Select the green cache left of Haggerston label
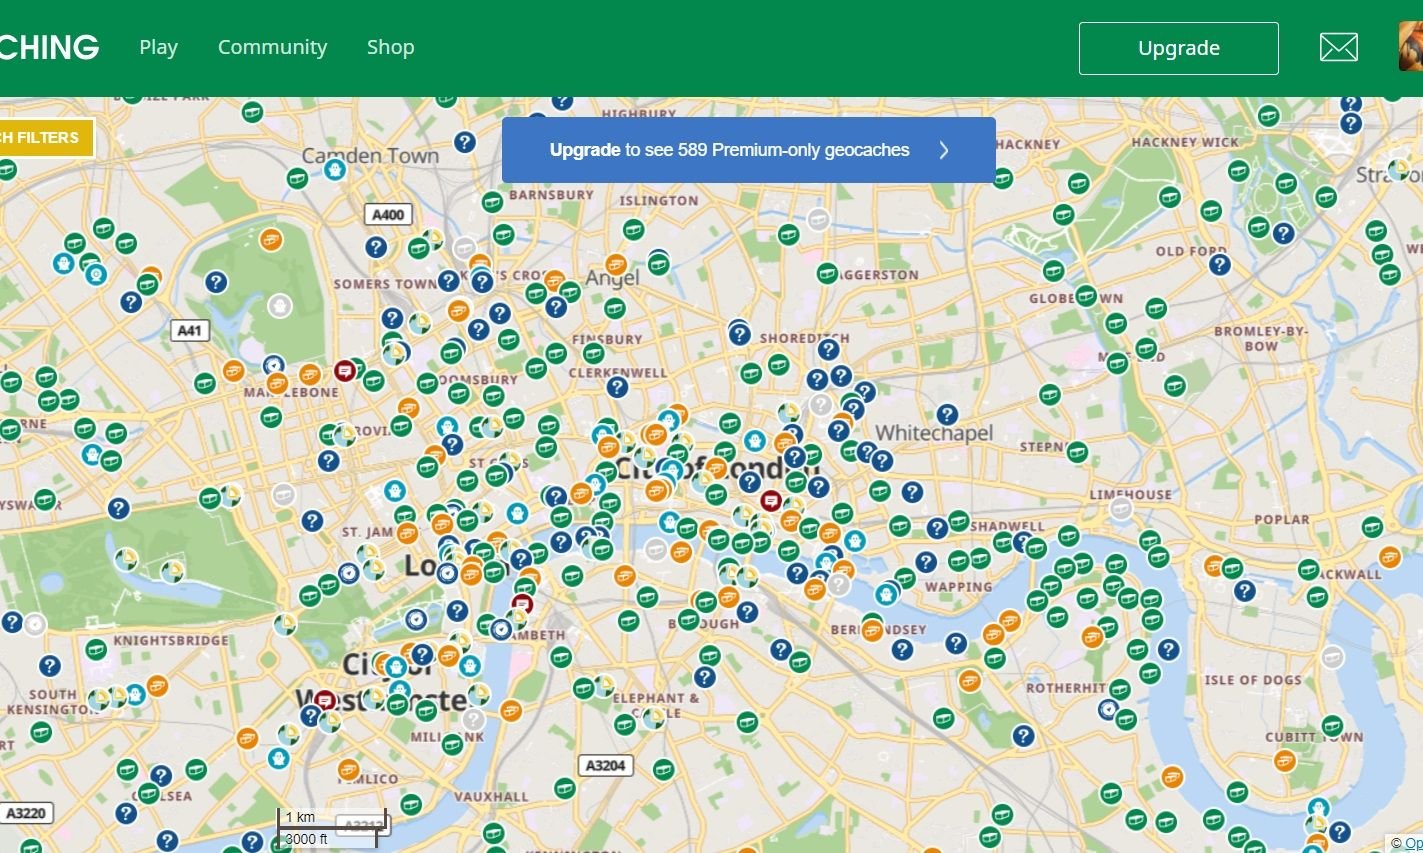The image size is (1423, 853). point(827,272)
